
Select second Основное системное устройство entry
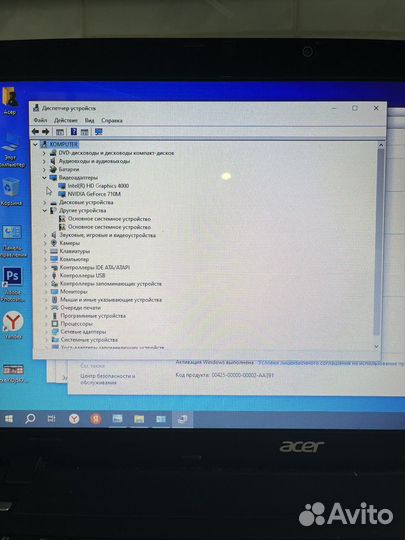click(x=109, y=227)
